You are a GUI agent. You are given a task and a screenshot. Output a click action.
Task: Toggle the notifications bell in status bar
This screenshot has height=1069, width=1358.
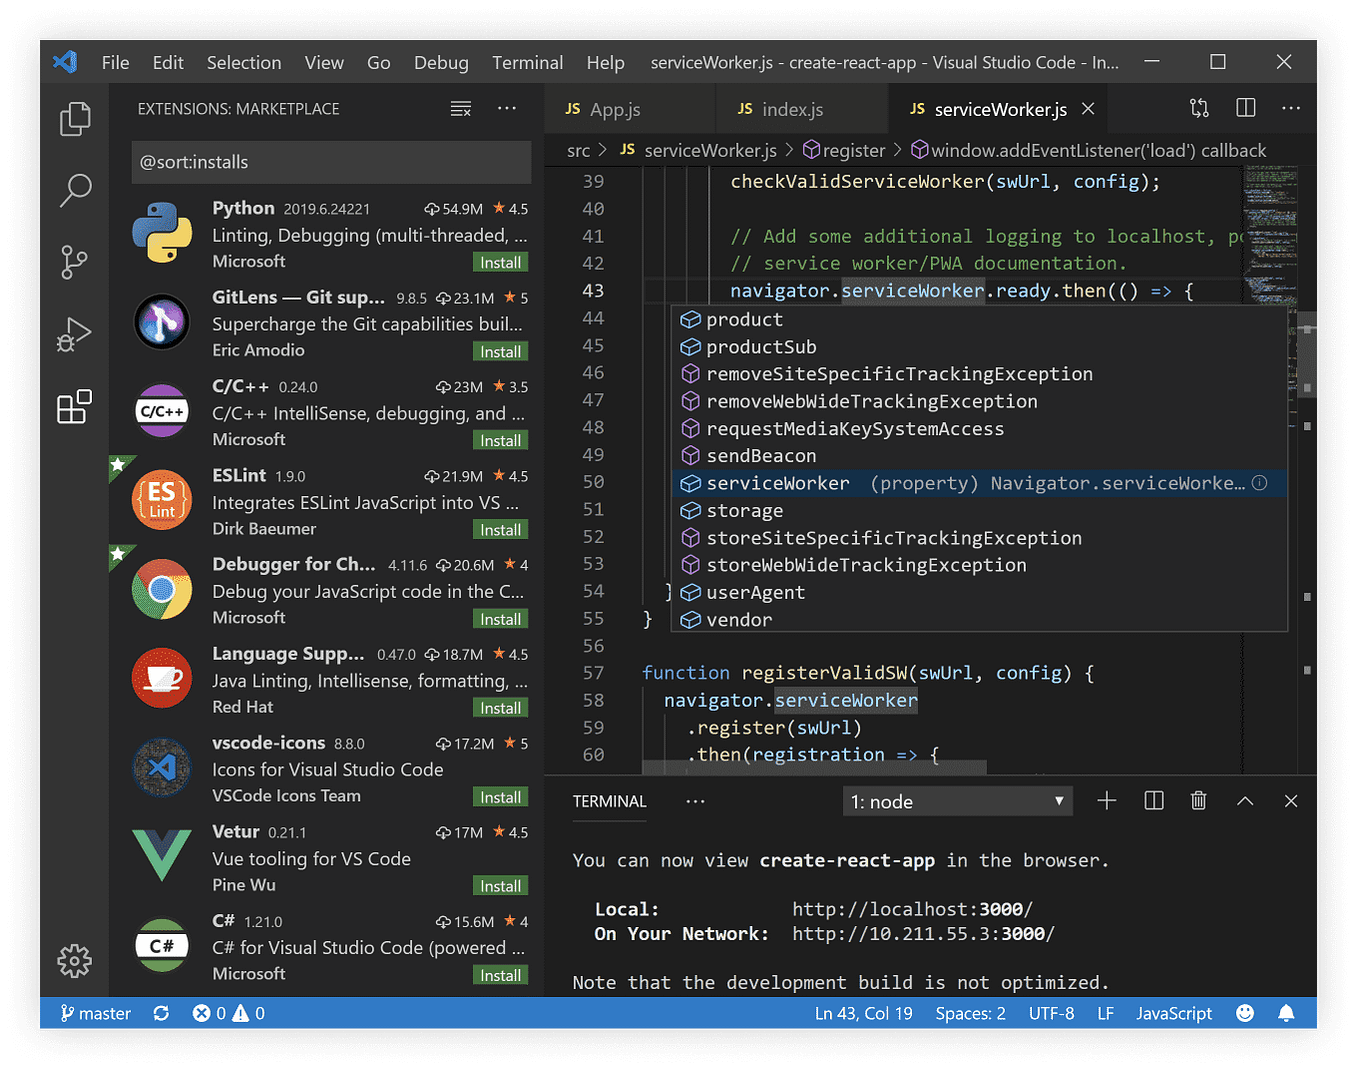point(1286,1013)
